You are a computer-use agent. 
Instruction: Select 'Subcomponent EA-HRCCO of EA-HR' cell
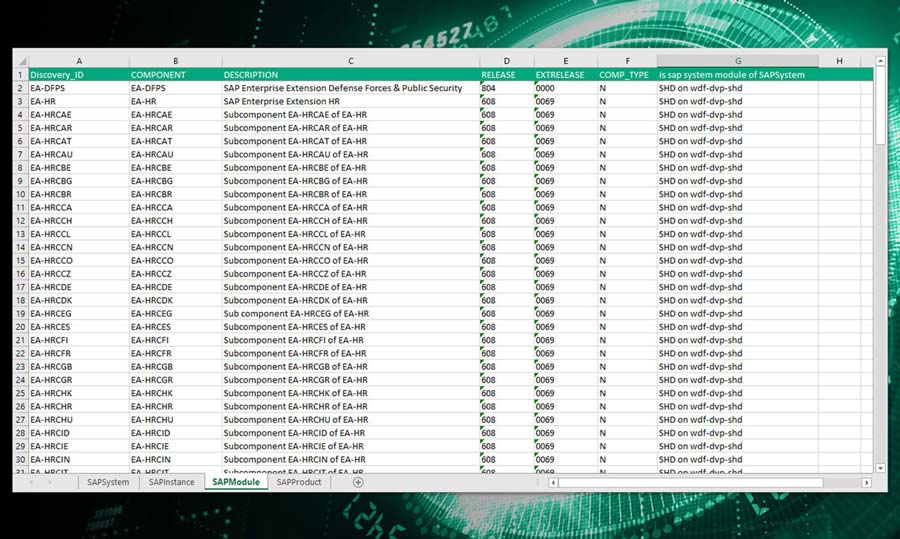[x=351, y=261]
